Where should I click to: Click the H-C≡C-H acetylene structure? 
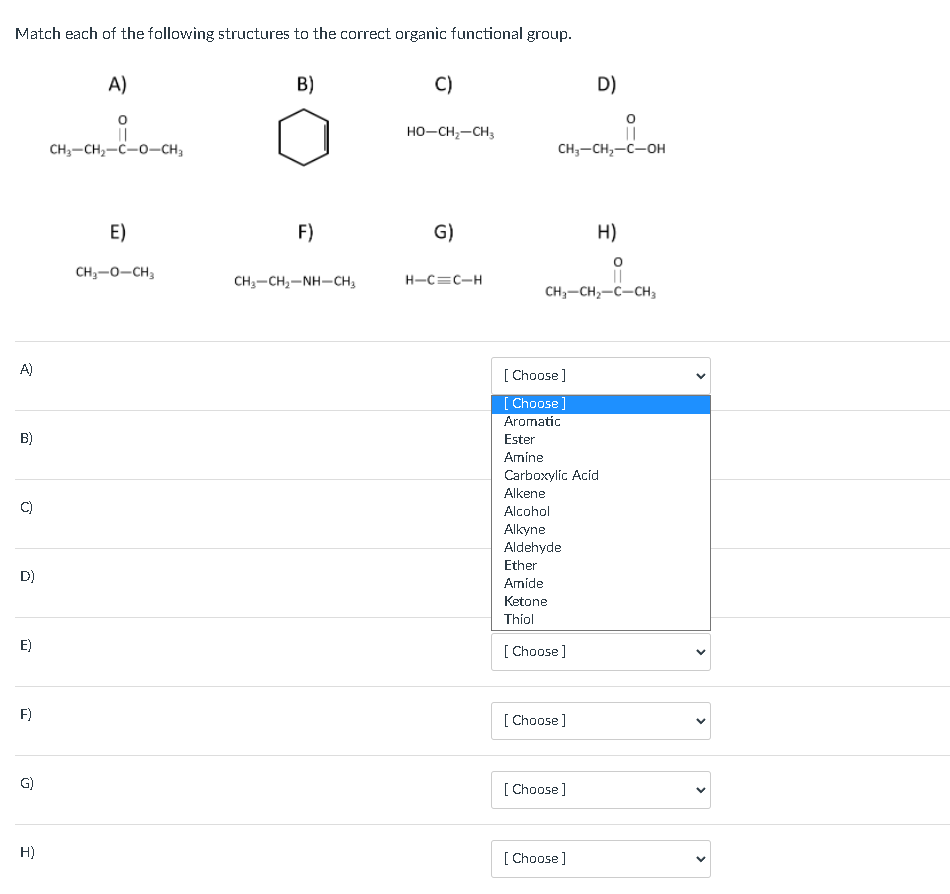pyautogui.click(x=443, y=280)
